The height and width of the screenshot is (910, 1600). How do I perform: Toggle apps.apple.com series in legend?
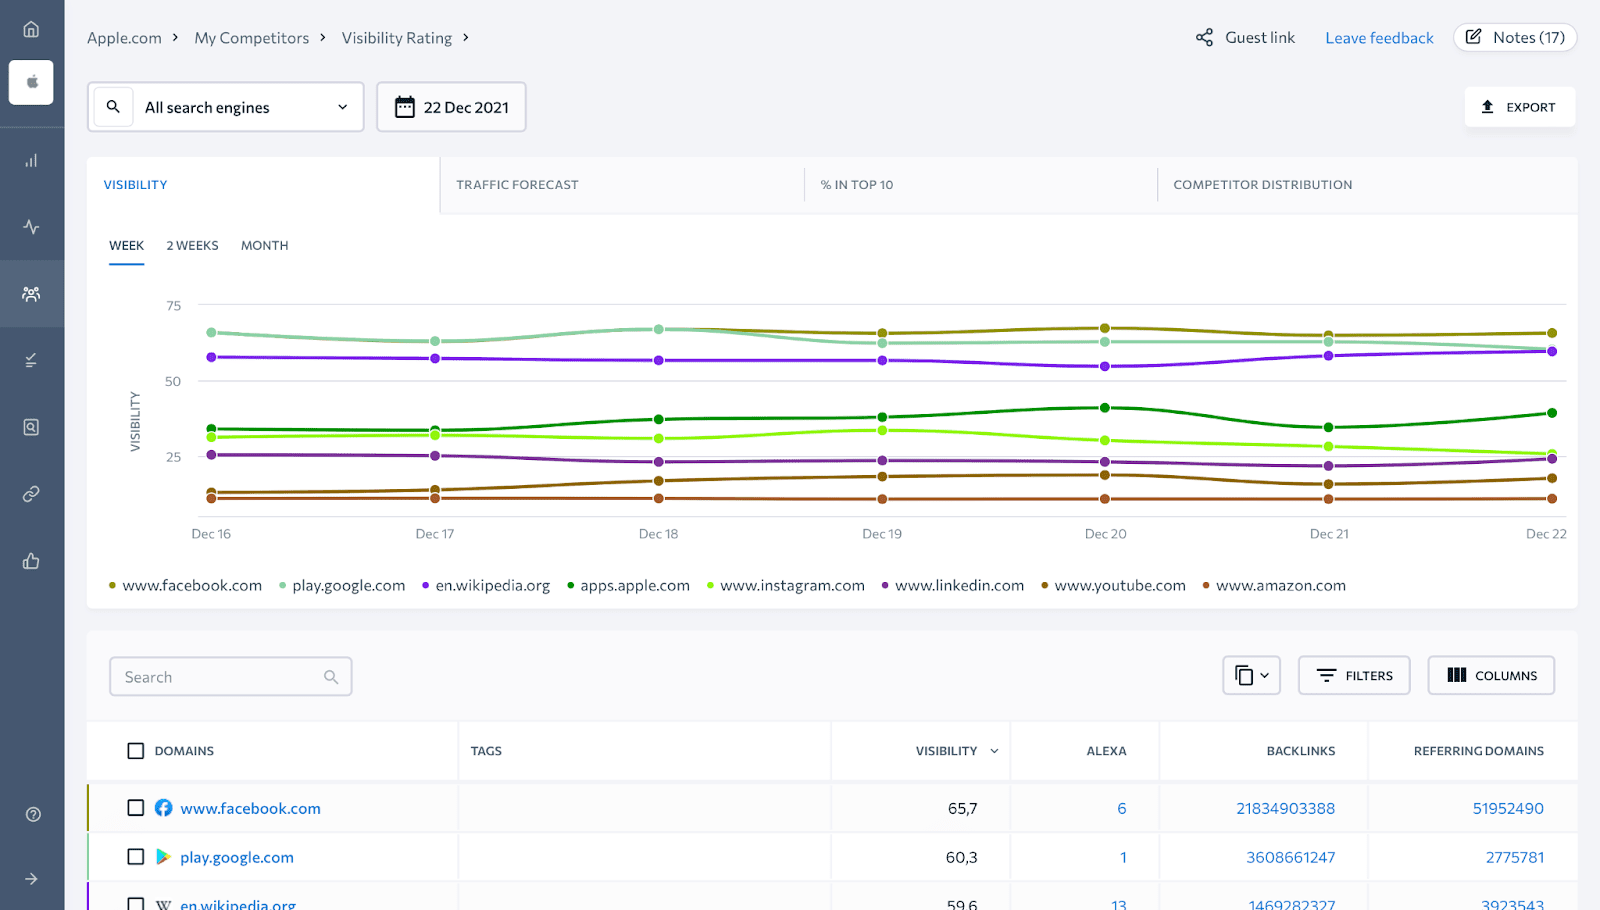pyautogui.click(x=628, y=585)
